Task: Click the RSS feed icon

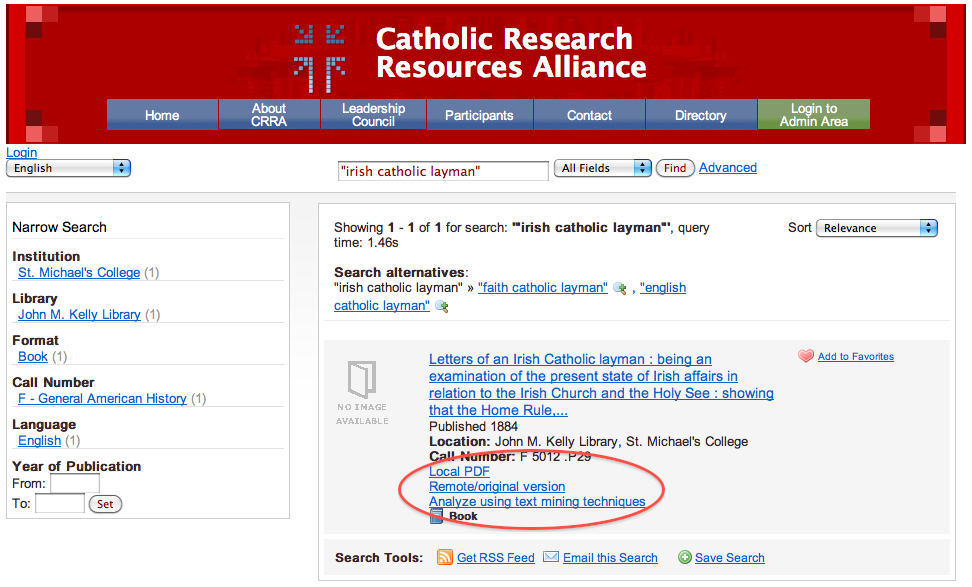Action: (445, 557)
